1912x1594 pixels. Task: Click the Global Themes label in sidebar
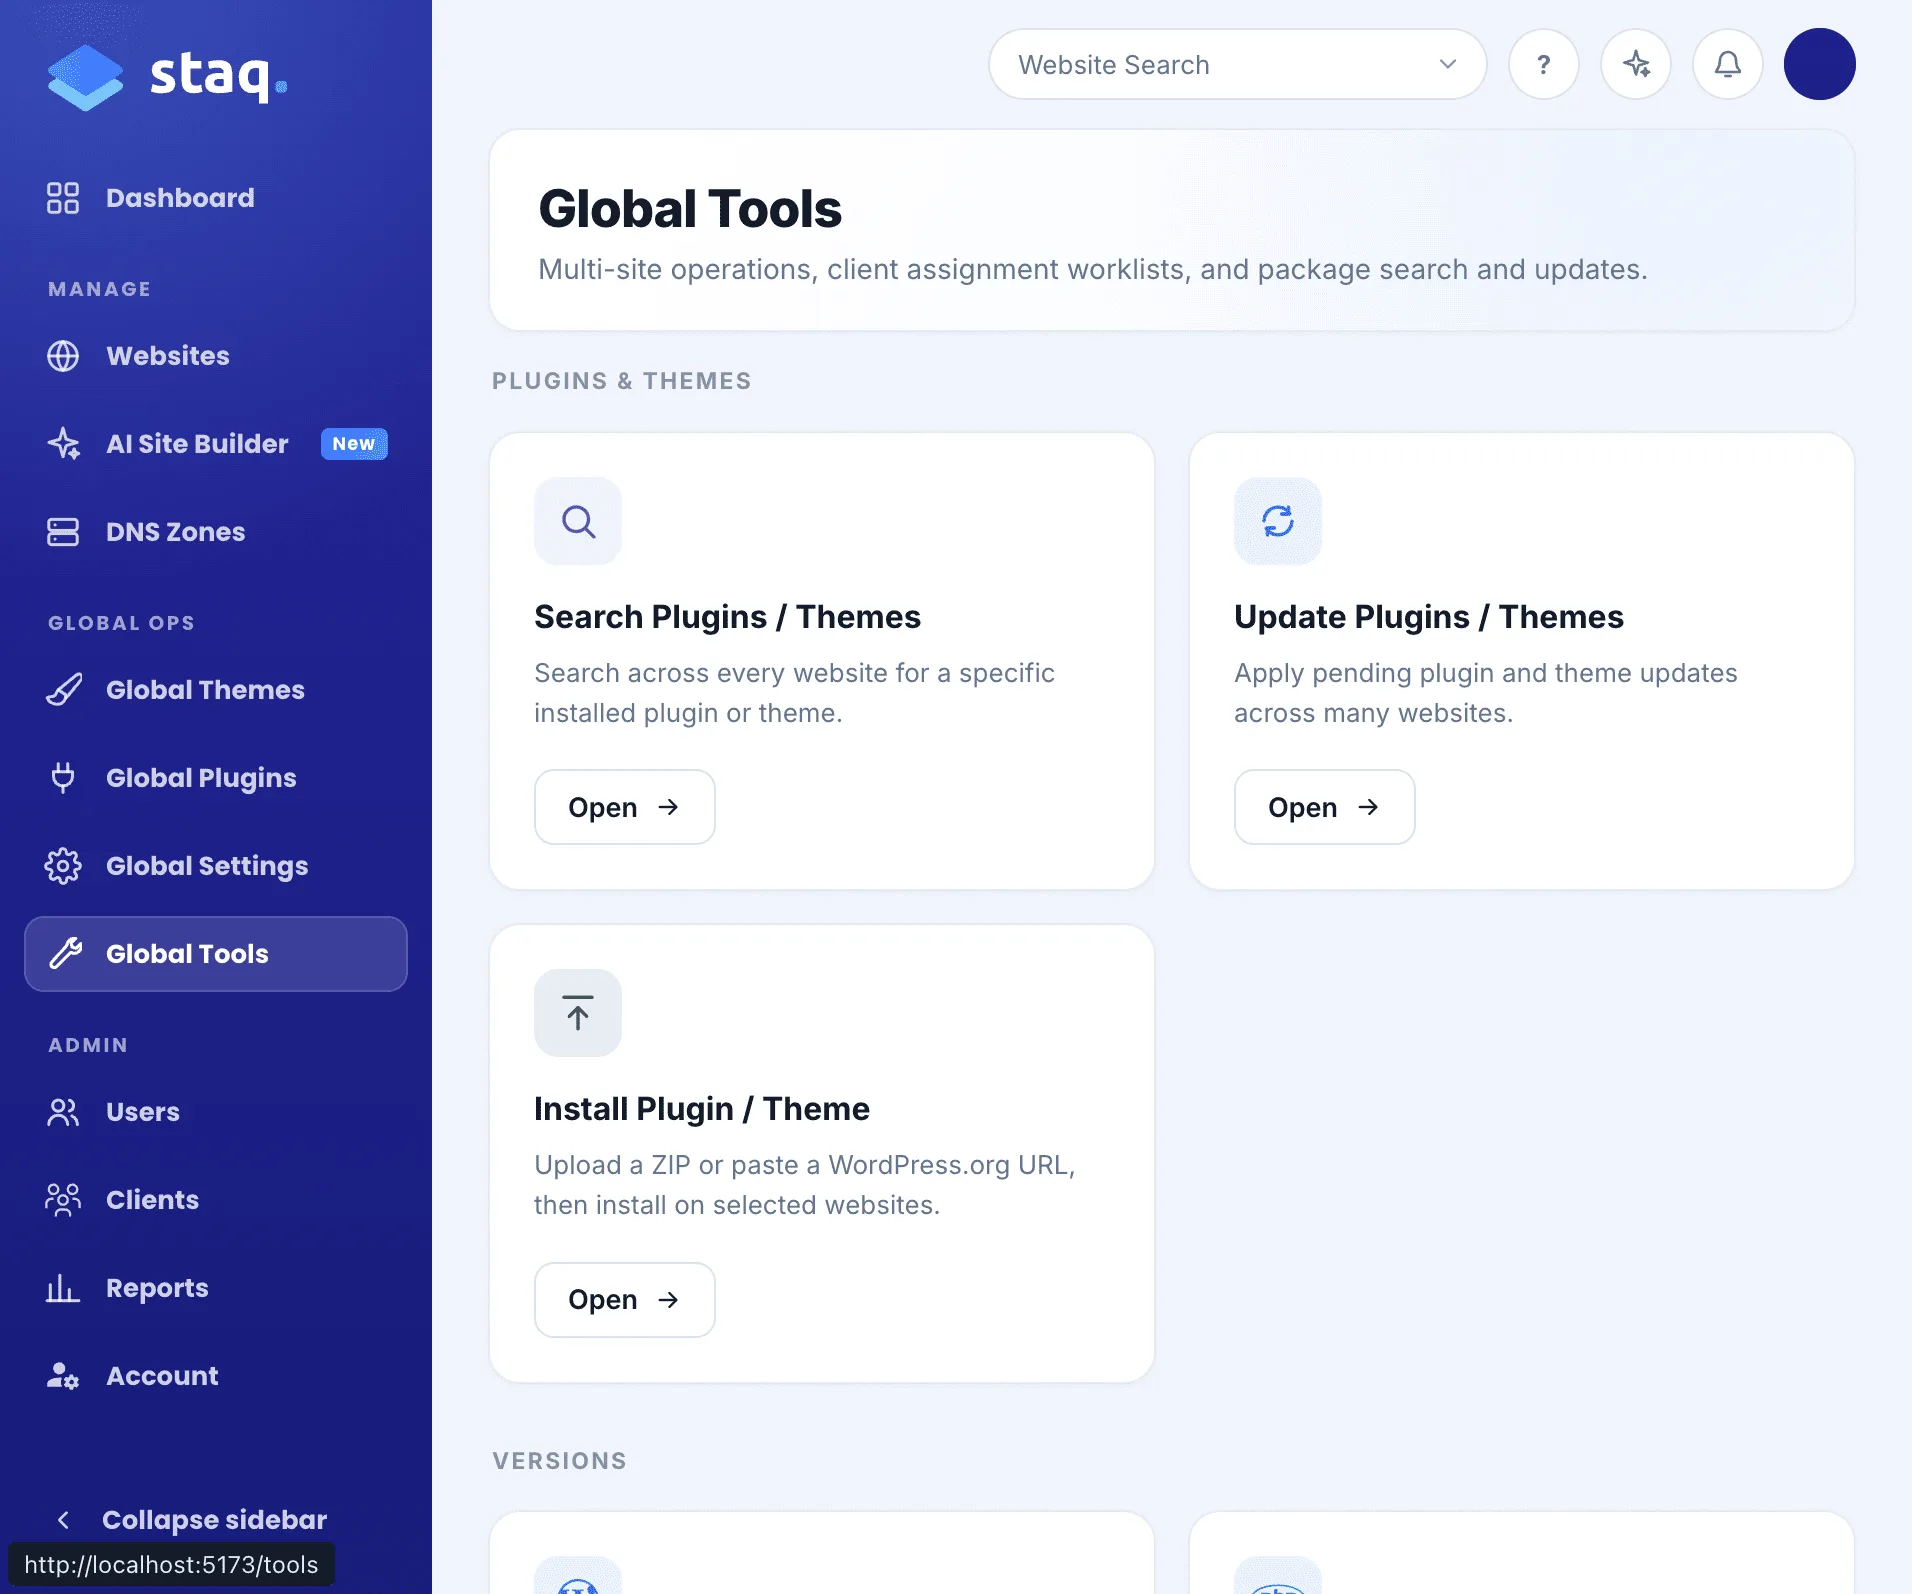[205, 690]
